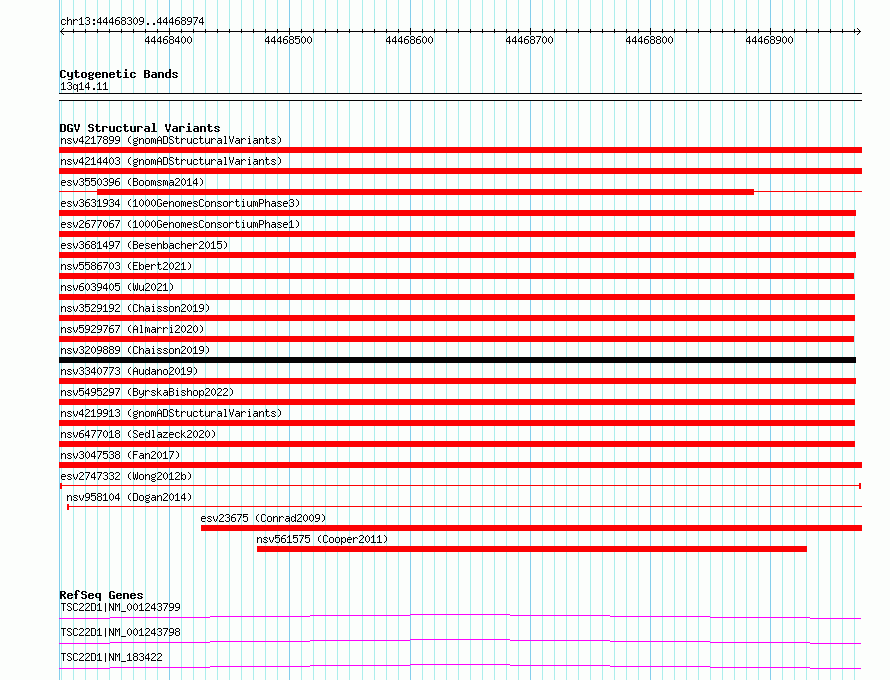
Task: Click ruler position 44468600
Action: [409, 40]
